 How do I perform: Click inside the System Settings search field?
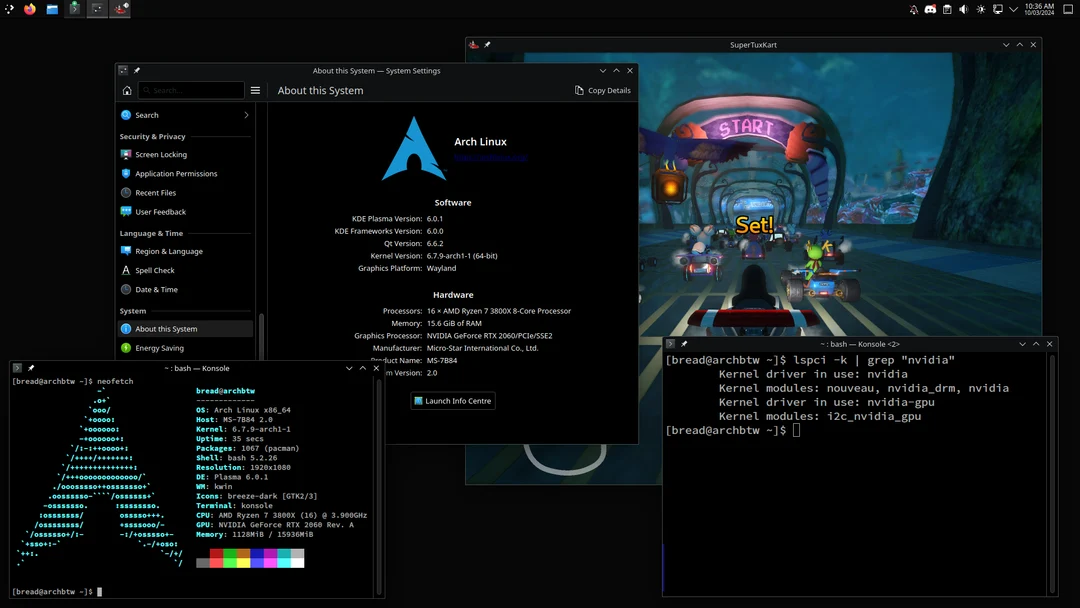(190, 90)
